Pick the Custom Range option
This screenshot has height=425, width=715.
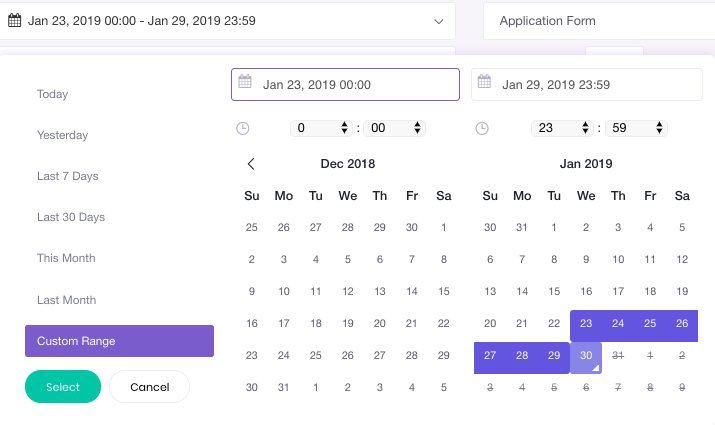tap(119, 341)
